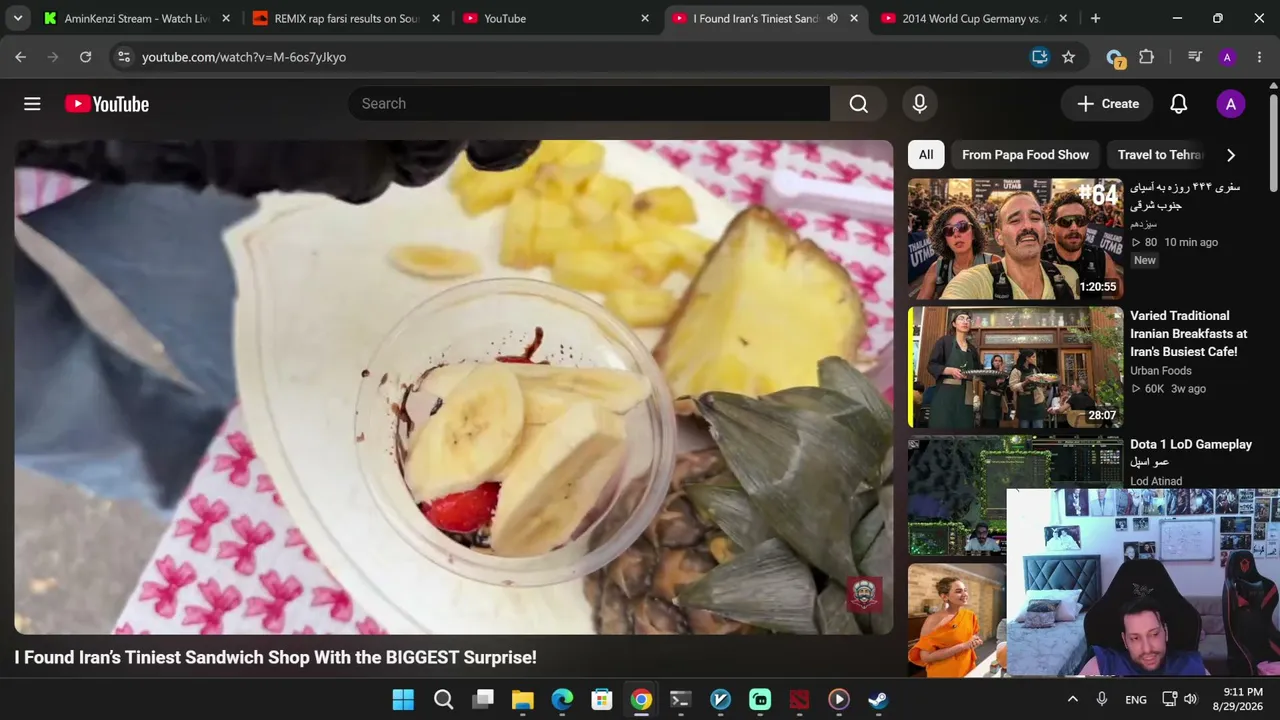This screenshot has height=720, width=1280.
Task: Show hidden system tray icons
Action: [1073, 700]
